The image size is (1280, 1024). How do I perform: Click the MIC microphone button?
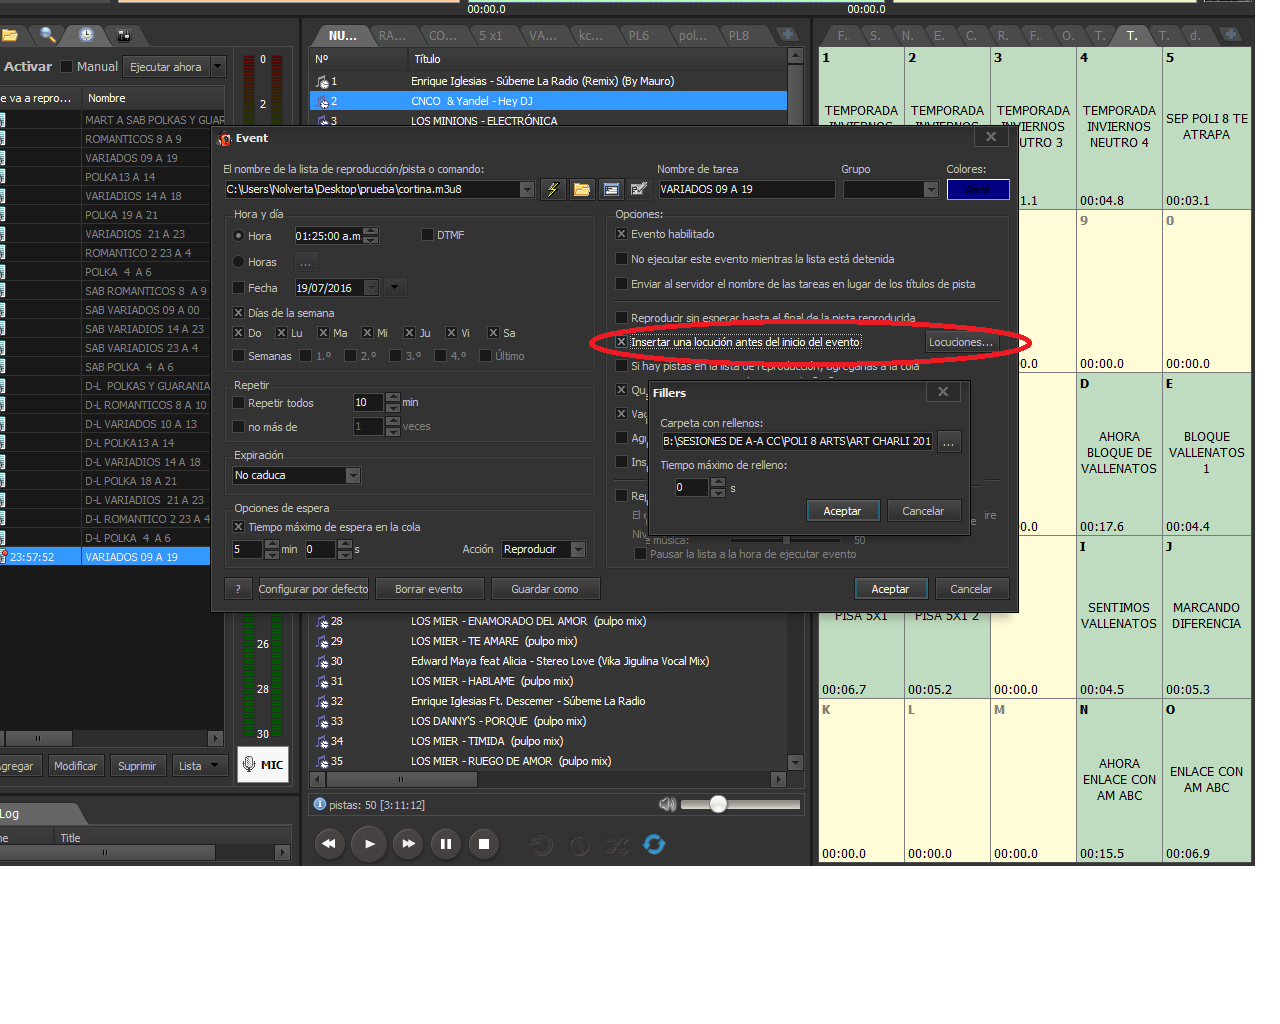tap(263, 765)
